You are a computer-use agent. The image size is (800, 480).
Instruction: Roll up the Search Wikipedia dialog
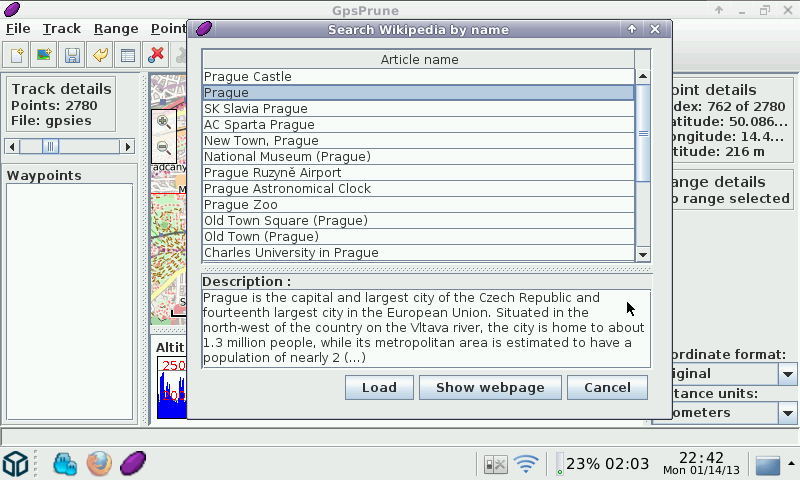click(x=632, y=29)
